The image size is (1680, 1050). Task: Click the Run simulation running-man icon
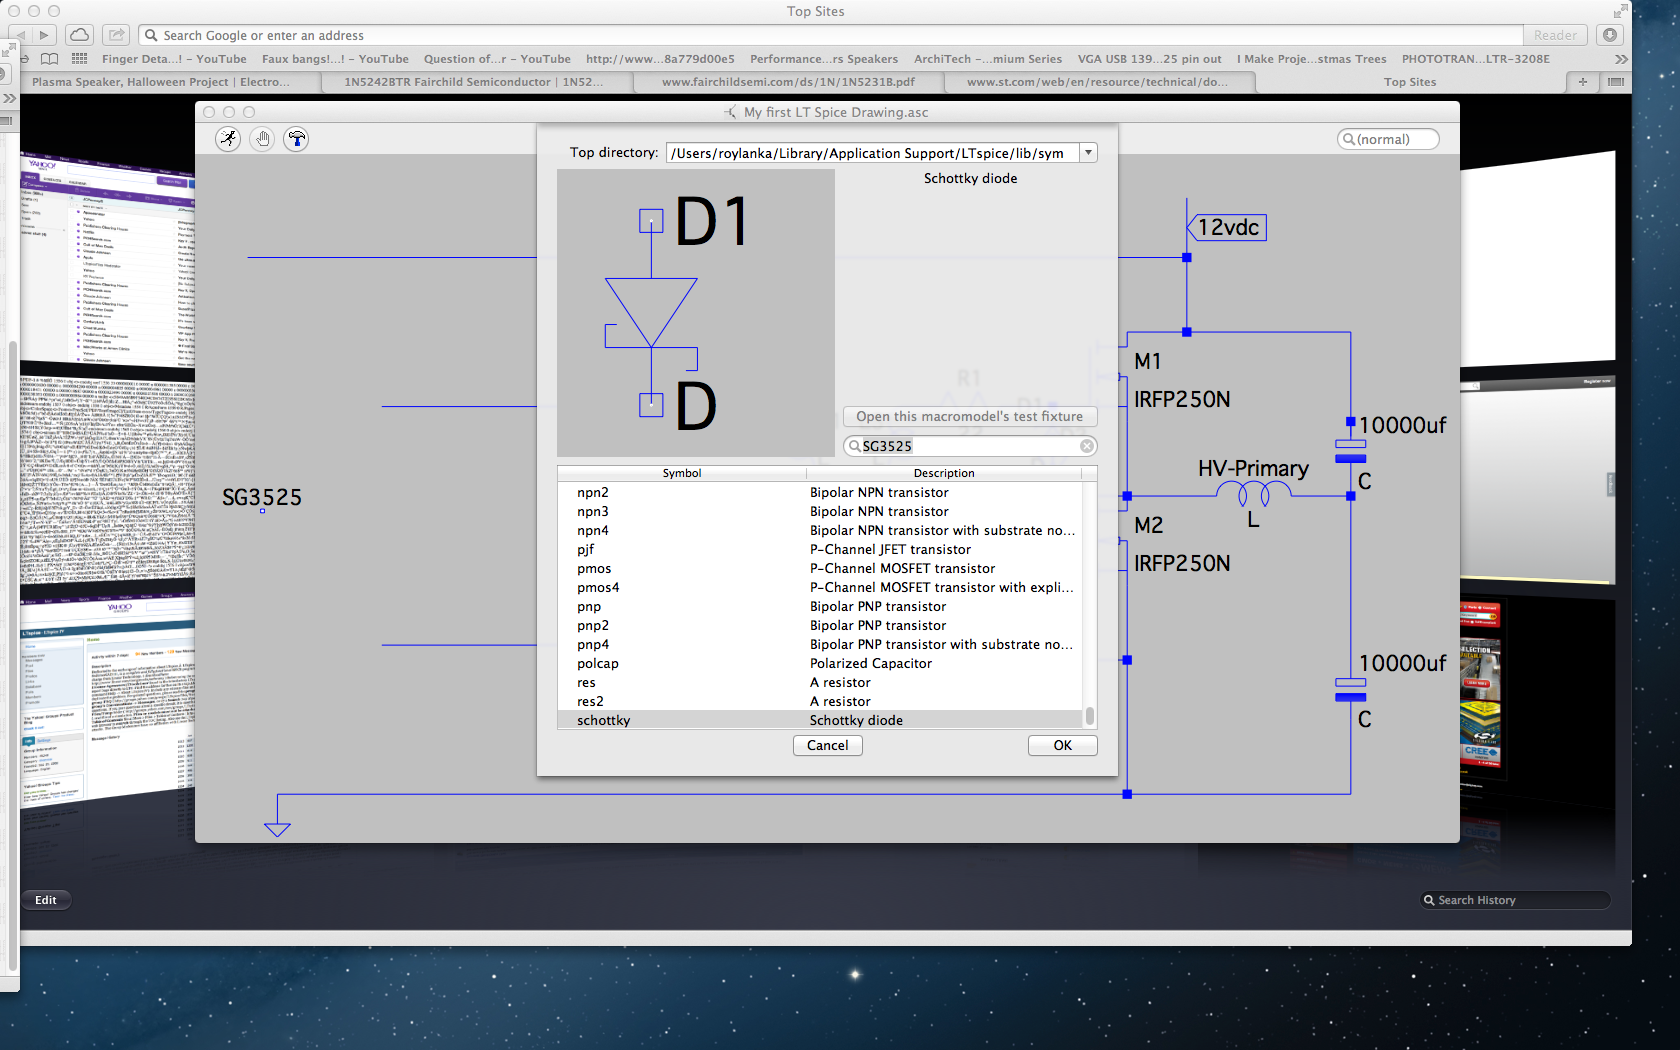228,139
